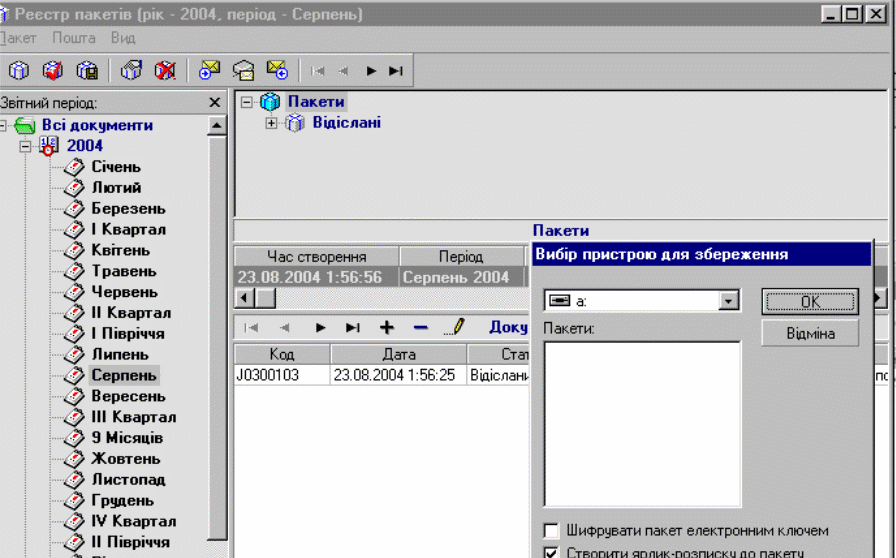Click the package with red X delete icon
The width and height of the screenshot is (896, 558).
pos(165,71)
